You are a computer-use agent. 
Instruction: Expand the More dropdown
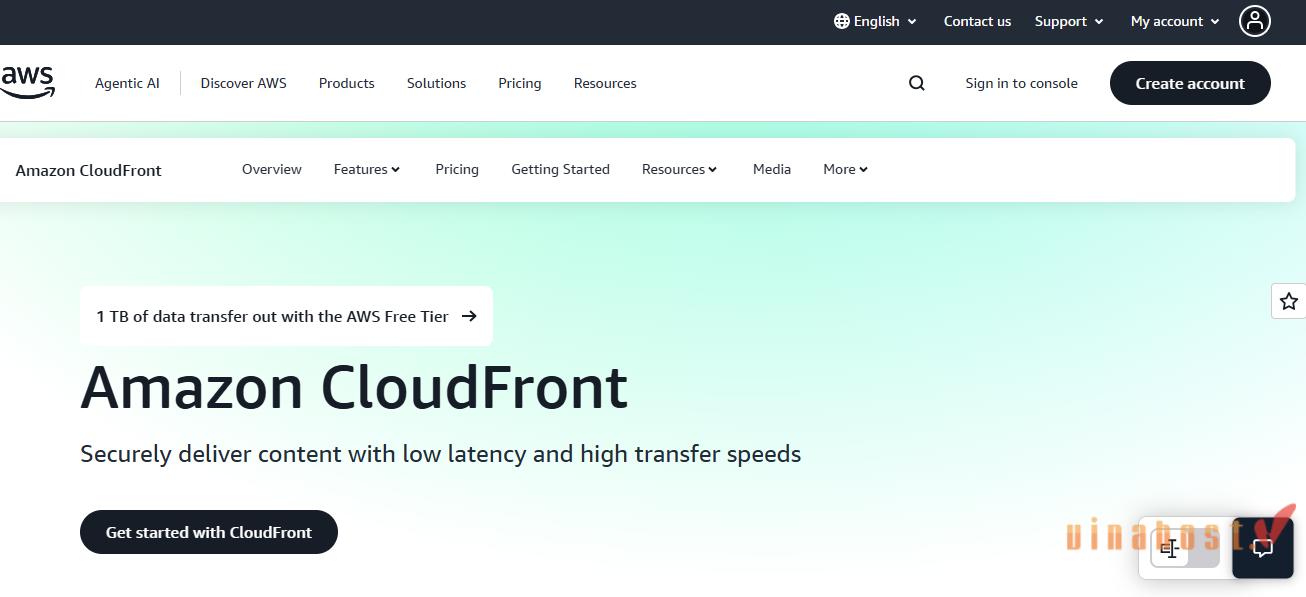click(x=846, y=170)
